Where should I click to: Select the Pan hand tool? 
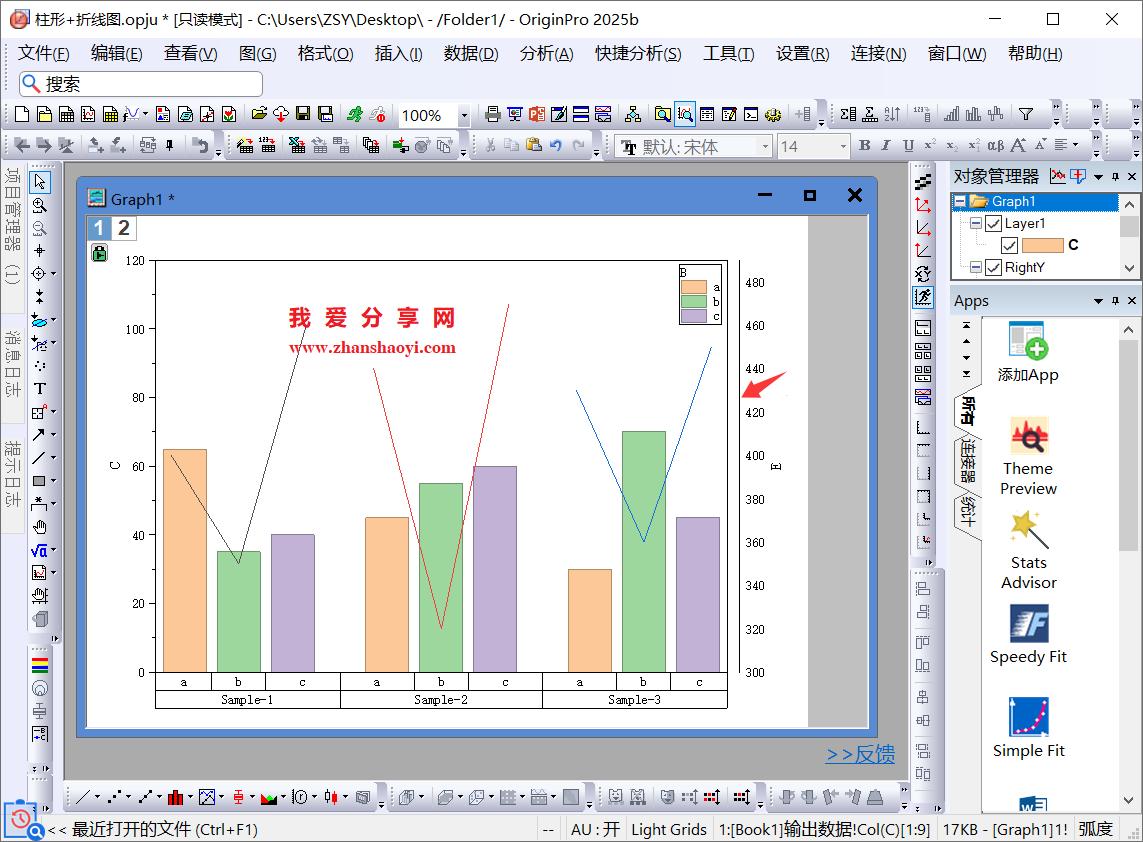[x=40, y=527]
